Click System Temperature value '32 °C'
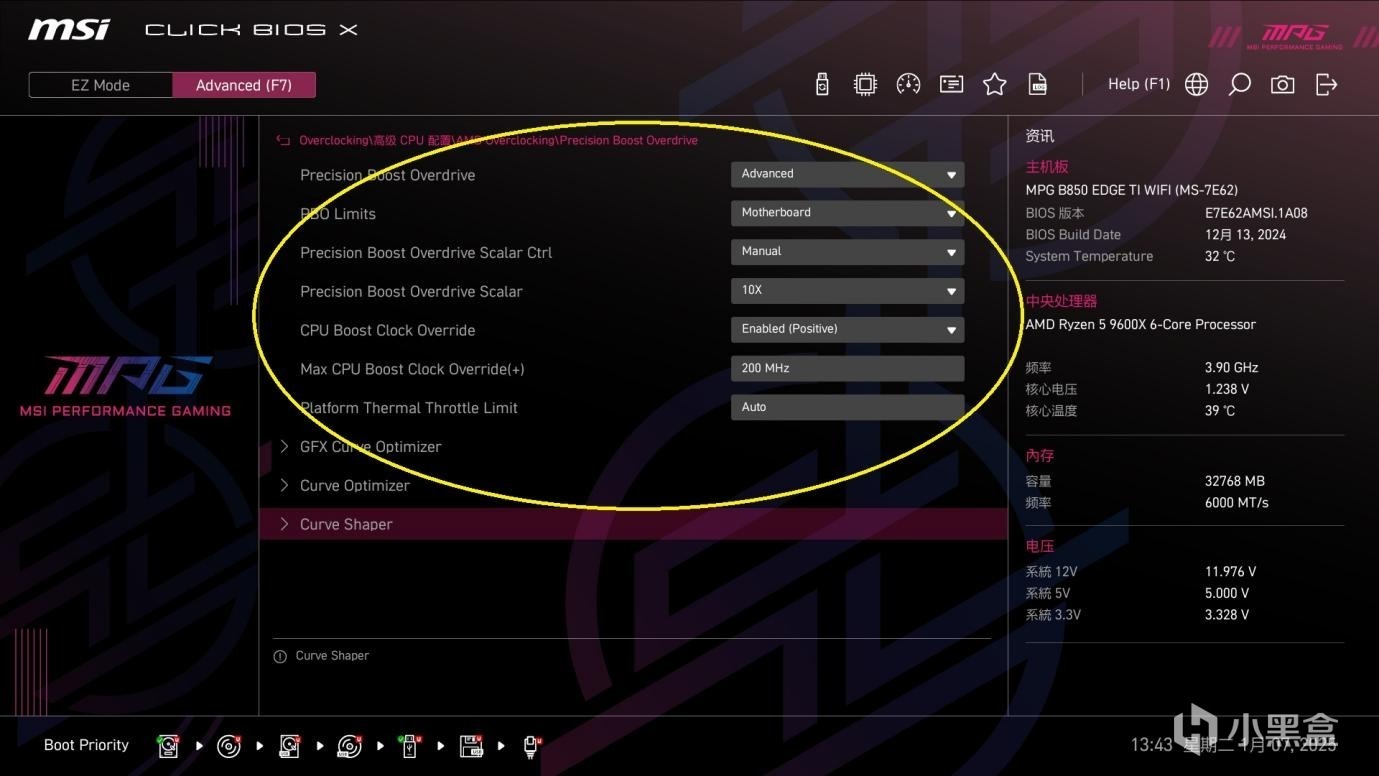This screenshot has height=776, width=1379. (1220, 257)
